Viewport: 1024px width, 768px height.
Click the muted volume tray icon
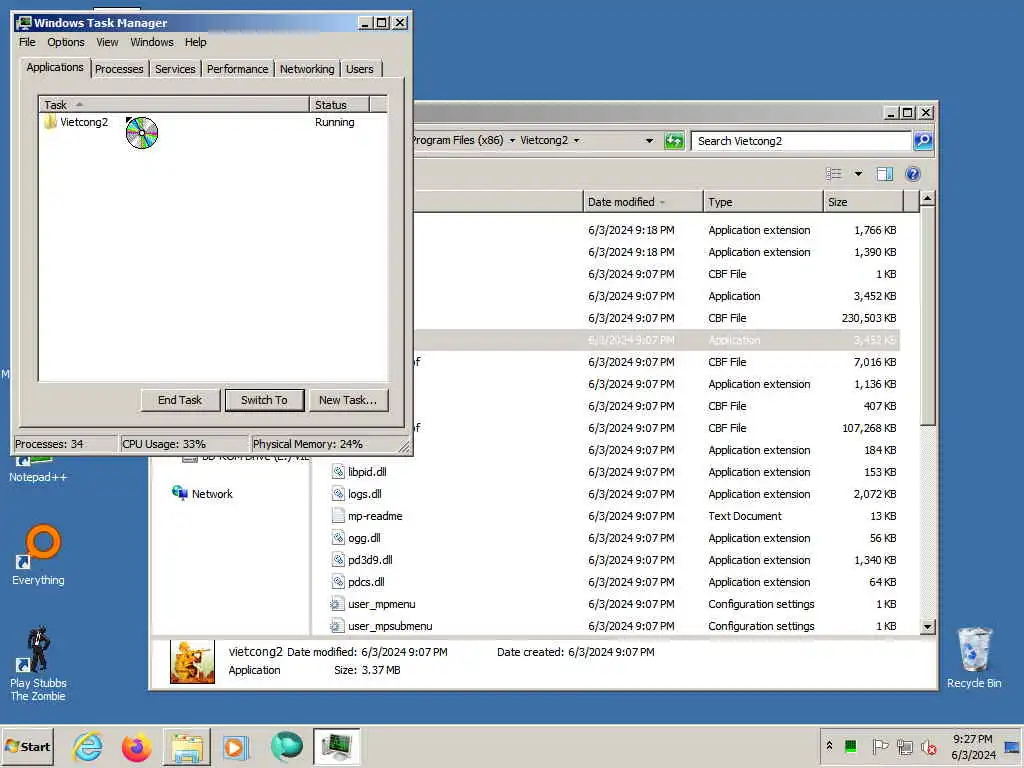(x=928, y=746)
